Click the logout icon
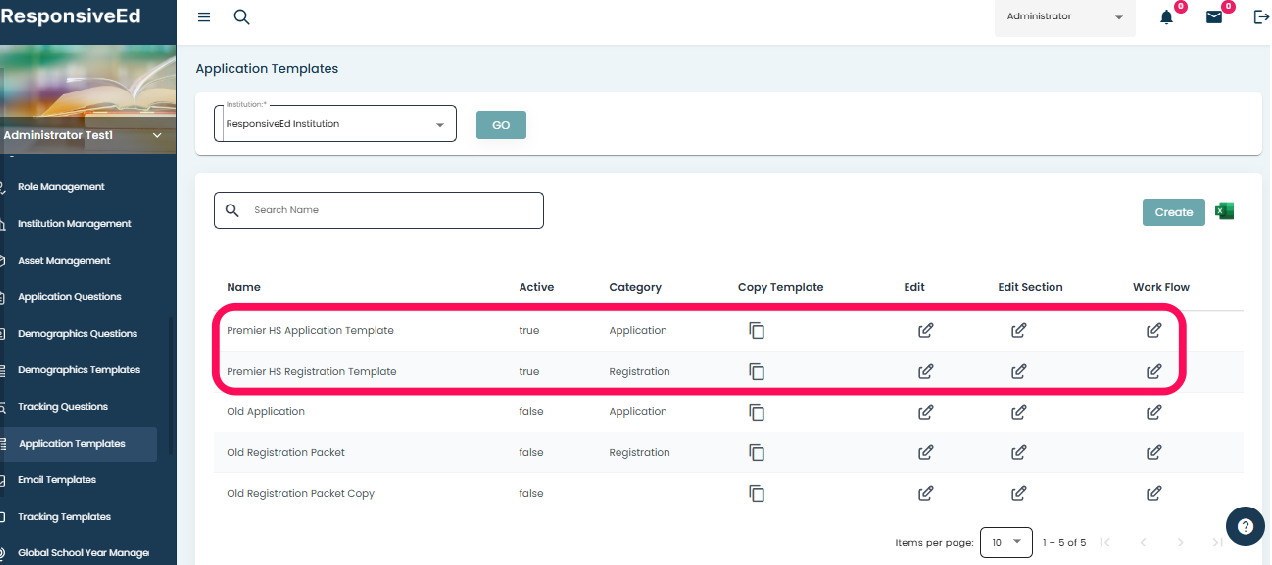 pos(1260,17)
